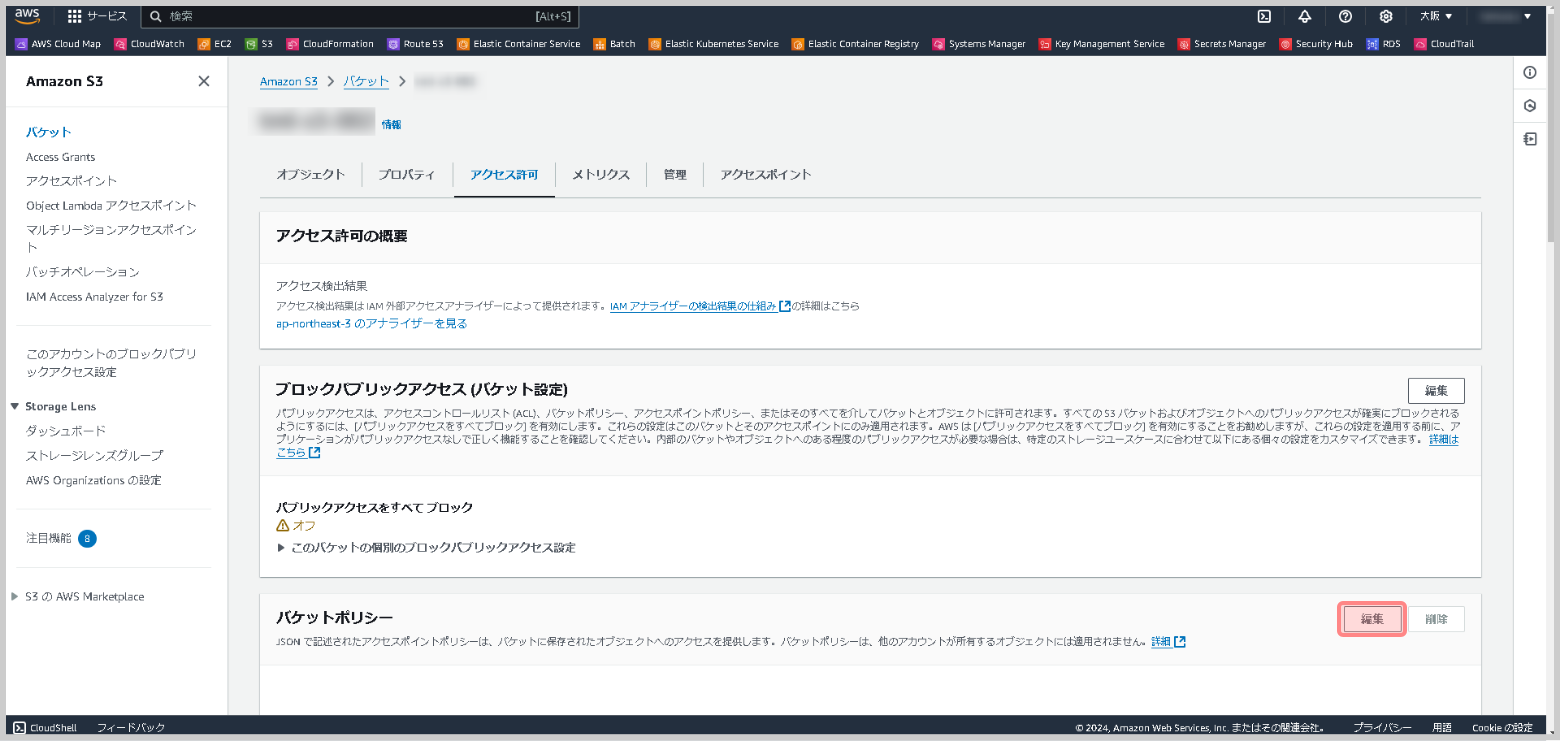Click the AWS logo home icon
The width and height of the screenshot is (1560, 741).
[x=27, y=16]
